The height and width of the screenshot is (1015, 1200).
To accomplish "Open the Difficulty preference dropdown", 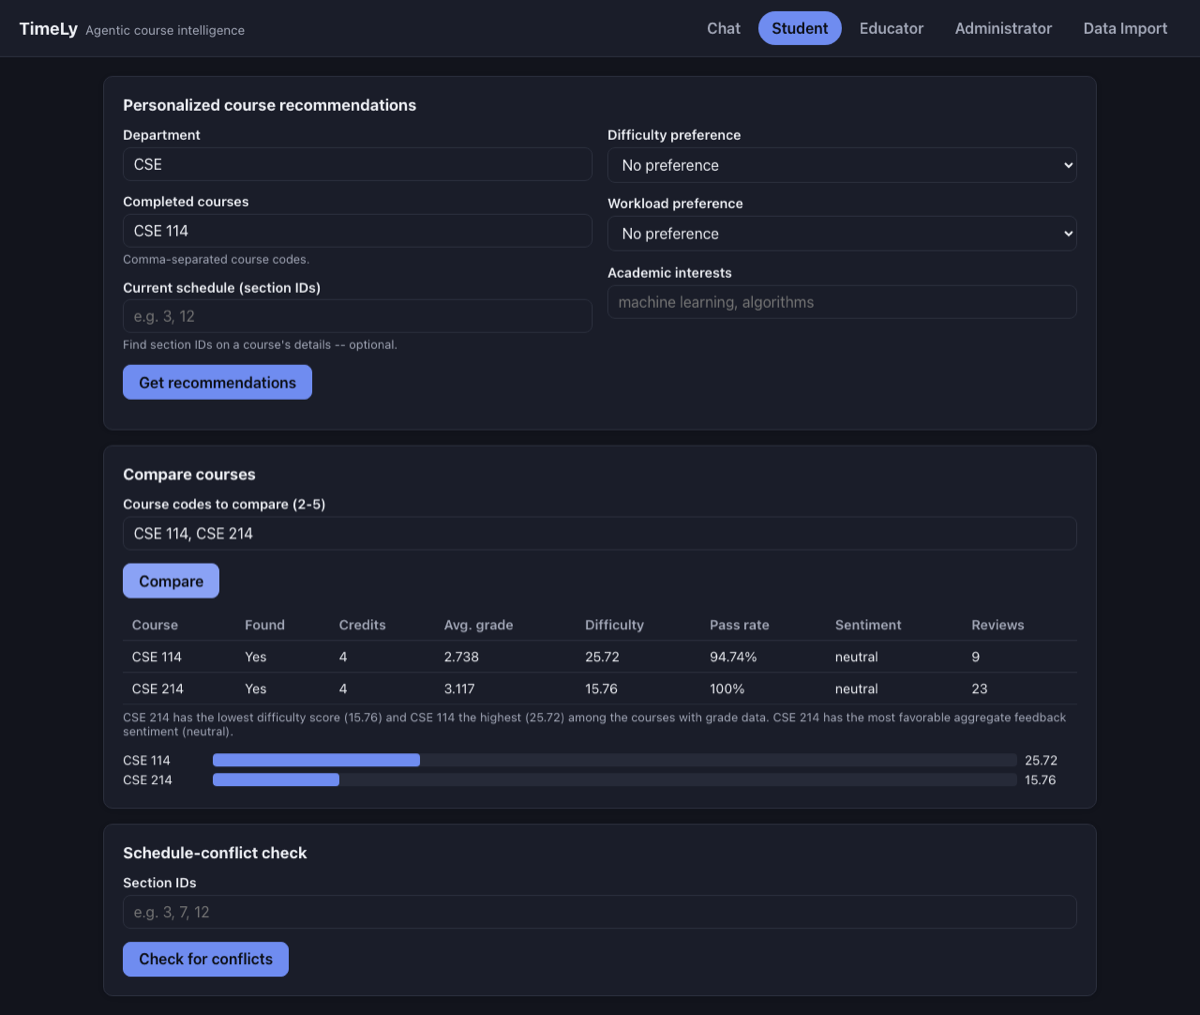I will pyautogui.click(x=842, y=165).
